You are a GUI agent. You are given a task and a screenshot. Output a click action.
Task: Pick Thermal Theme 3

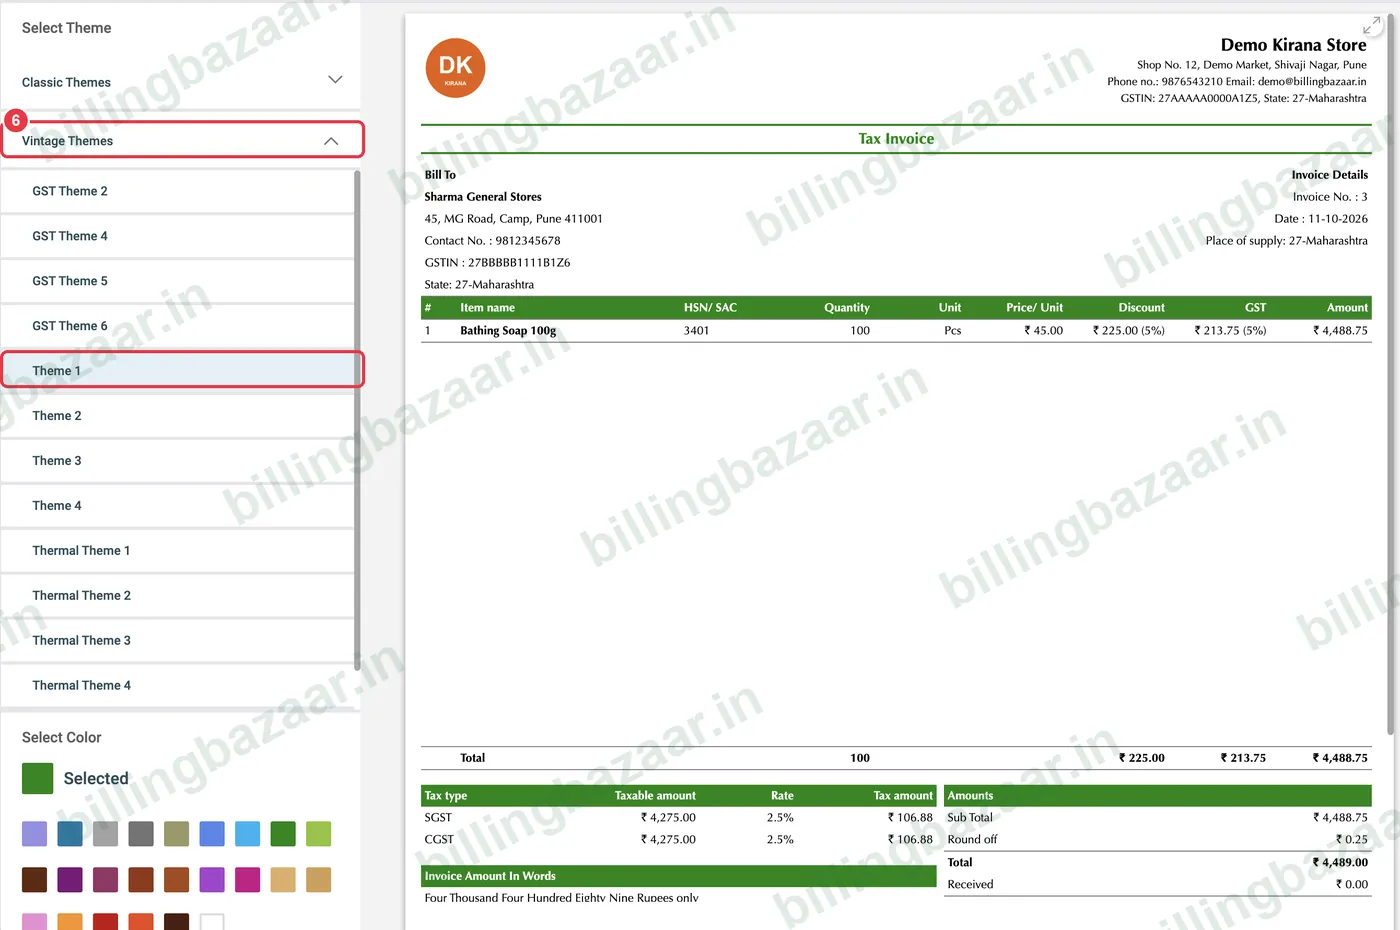point(178,641)
